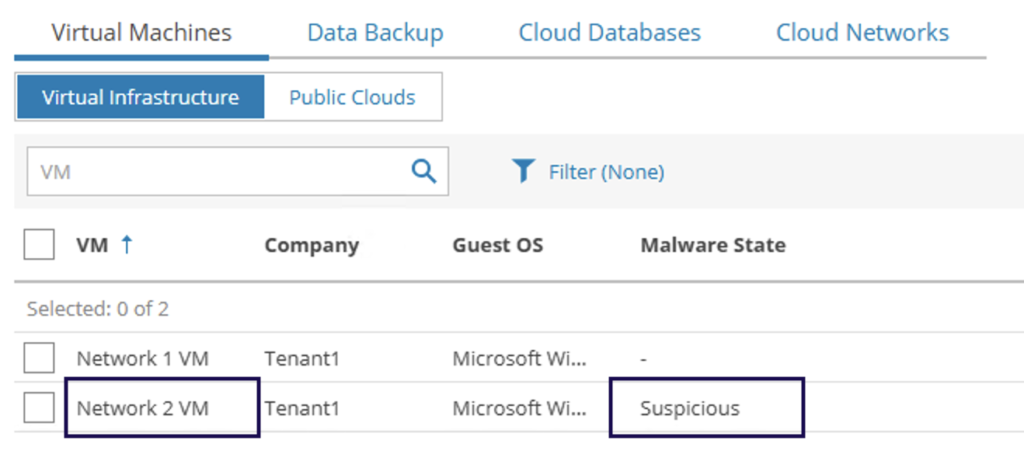Click the Suspicious malware state value
This screenshot has height=451, width=1024.
(x=689, y=408)
